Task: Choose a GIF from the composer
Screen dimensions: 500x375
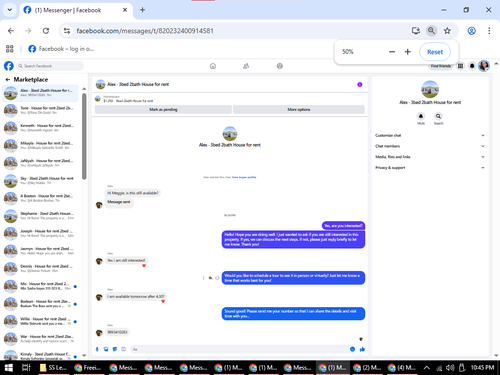Action: click(123, 349)
